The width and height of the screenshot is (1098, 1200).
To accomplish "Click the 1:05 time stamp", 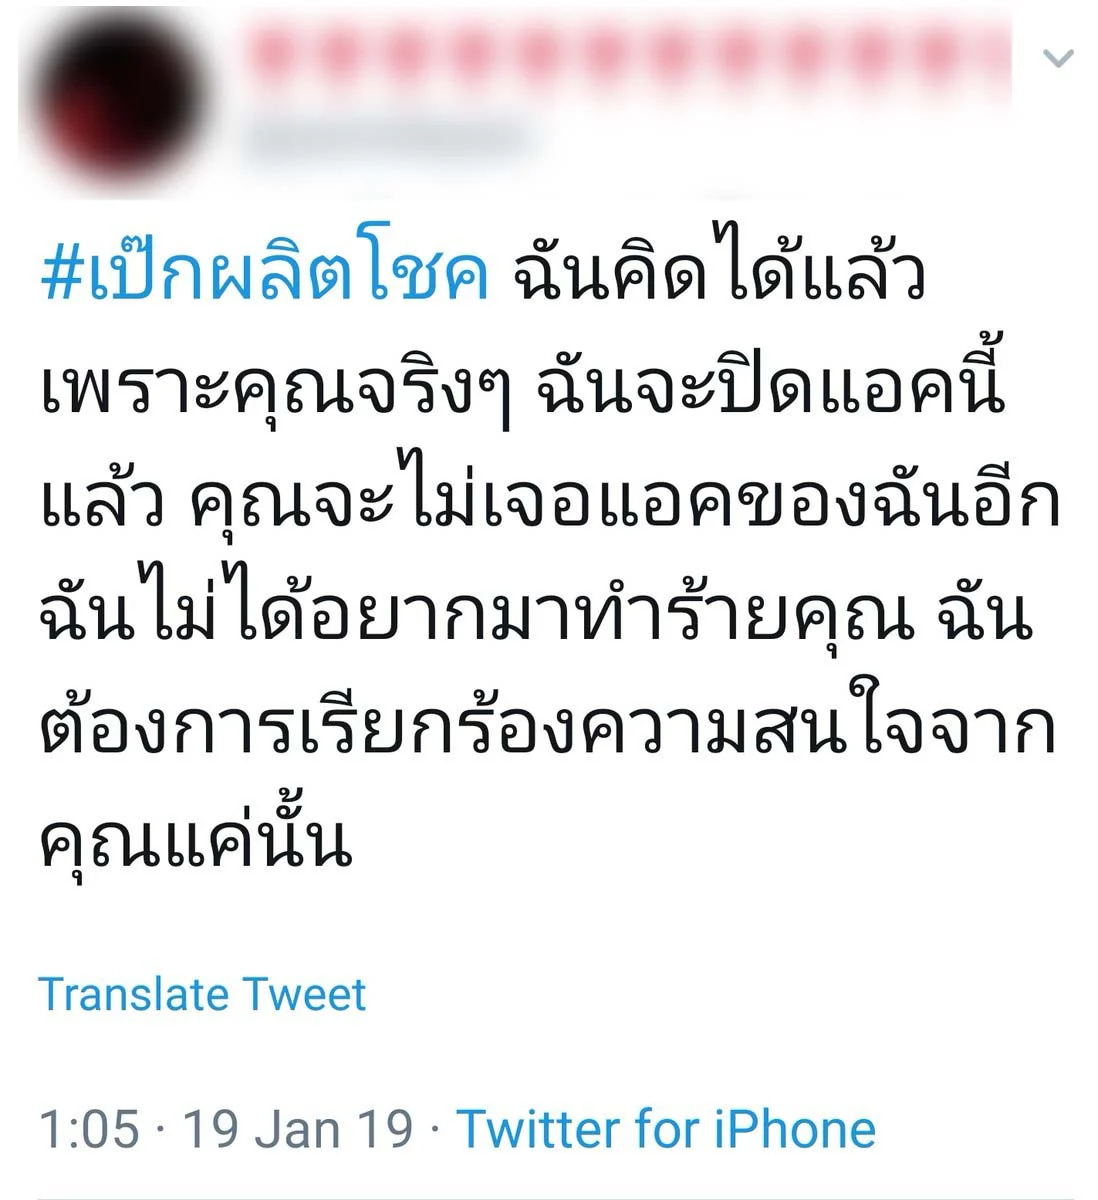I will click(x=89, y=1129).
